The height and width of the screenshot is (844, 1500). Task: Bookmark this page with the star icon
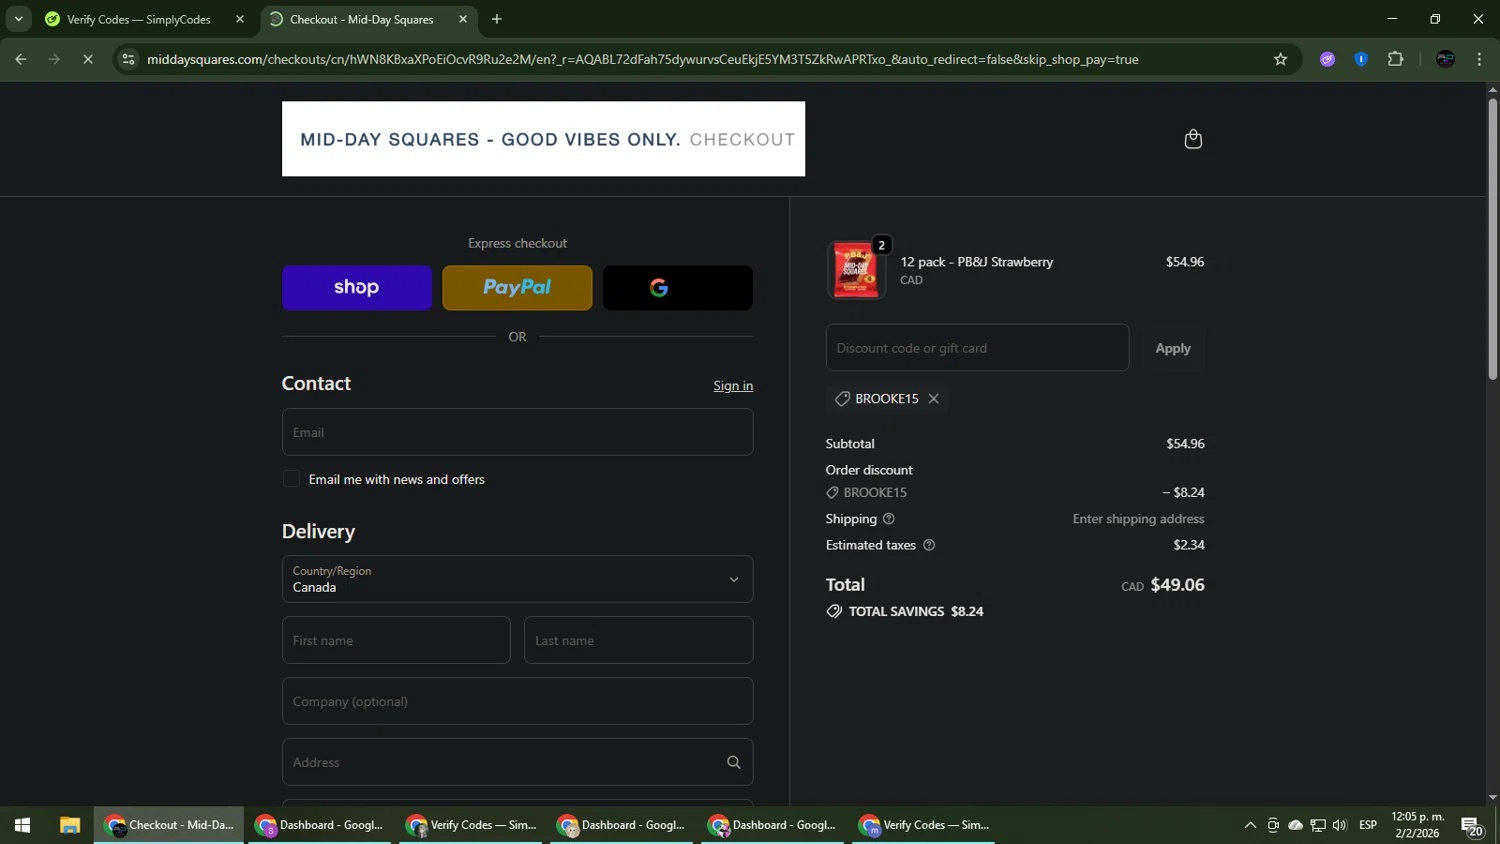(1280, 59)
